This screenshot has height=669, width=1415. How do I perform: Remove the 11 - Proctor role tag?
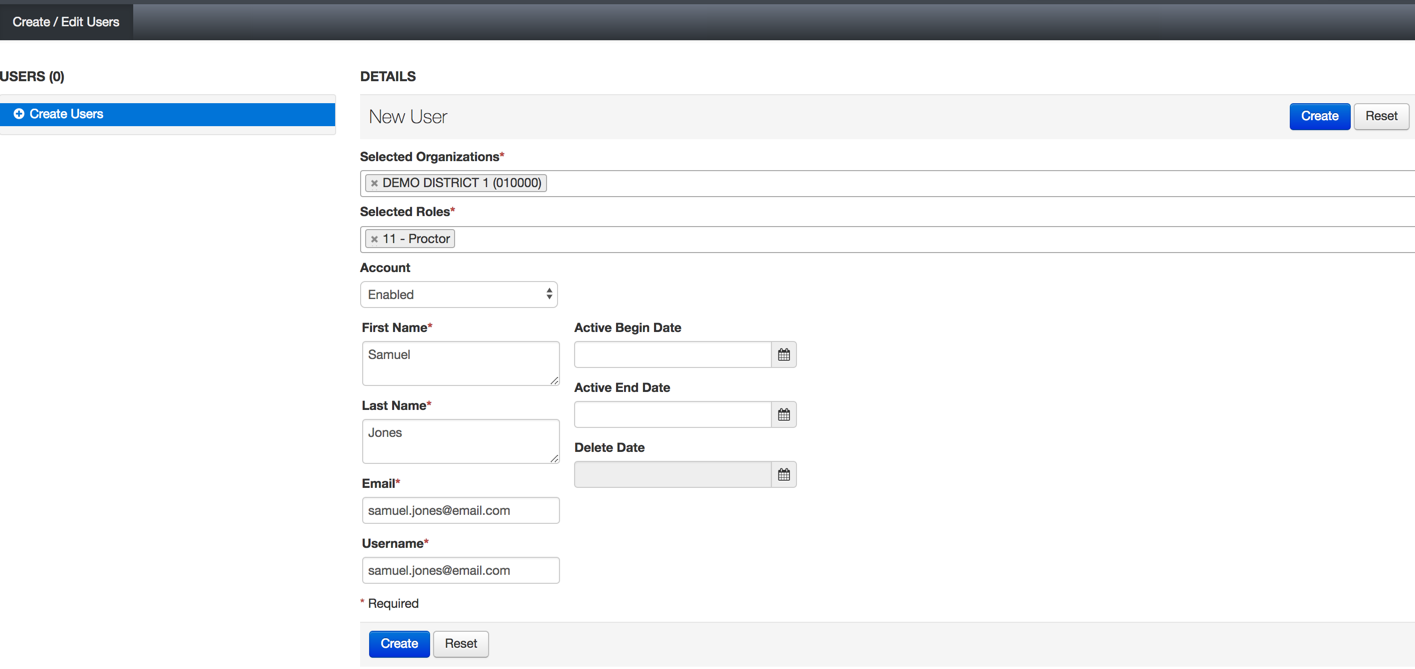(x=374, y=240)
